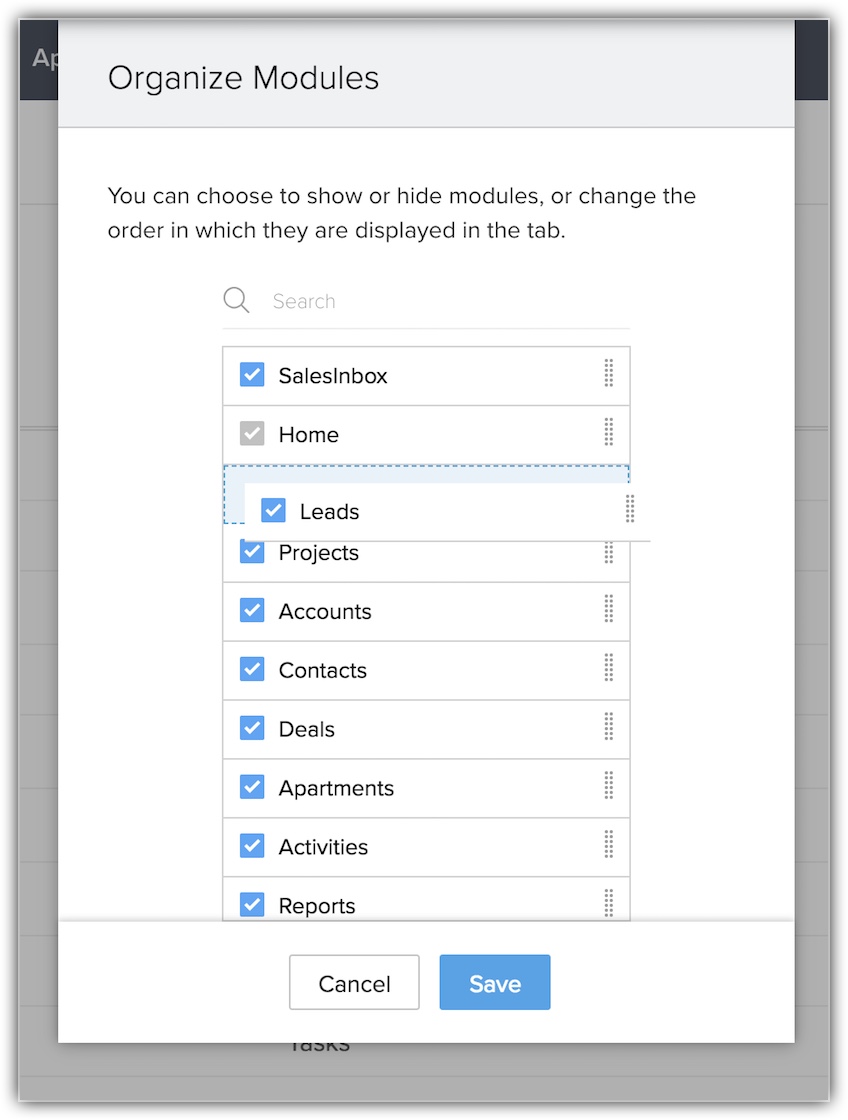Screen dimensions: 848x1120
Task: Click the SalesInbox drag handle icon
Action: point(608,374)
